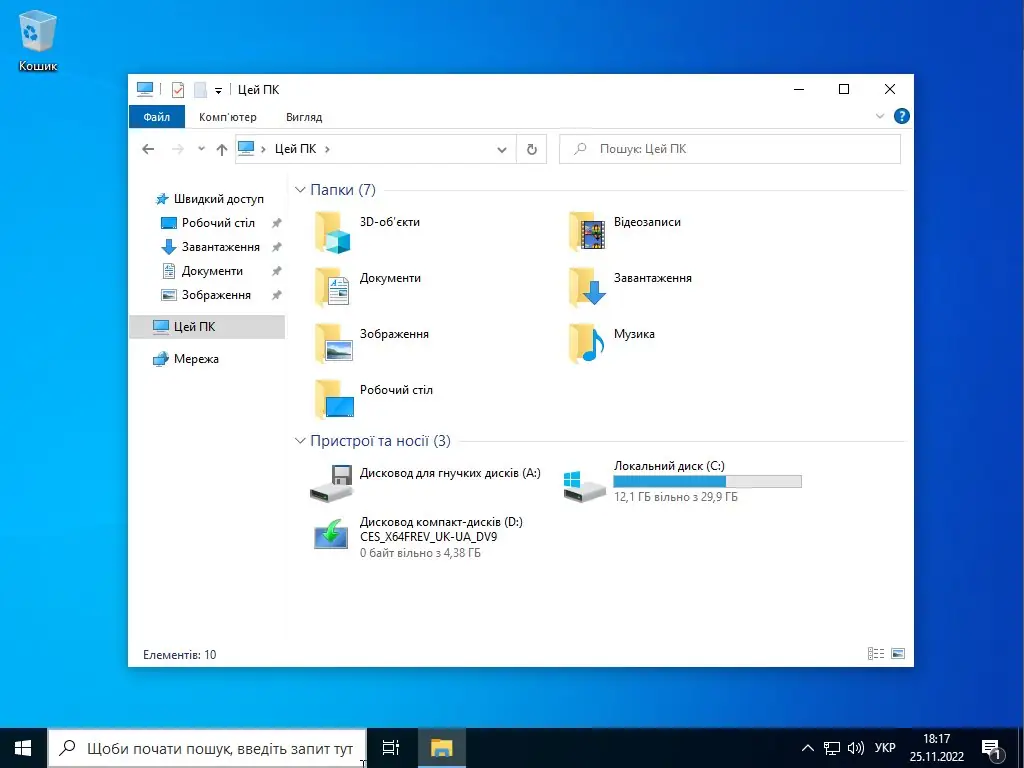Screen dimensions: 1024x768
Task: Show hidden tray icons chevron
Action: (x=808, y=748)
